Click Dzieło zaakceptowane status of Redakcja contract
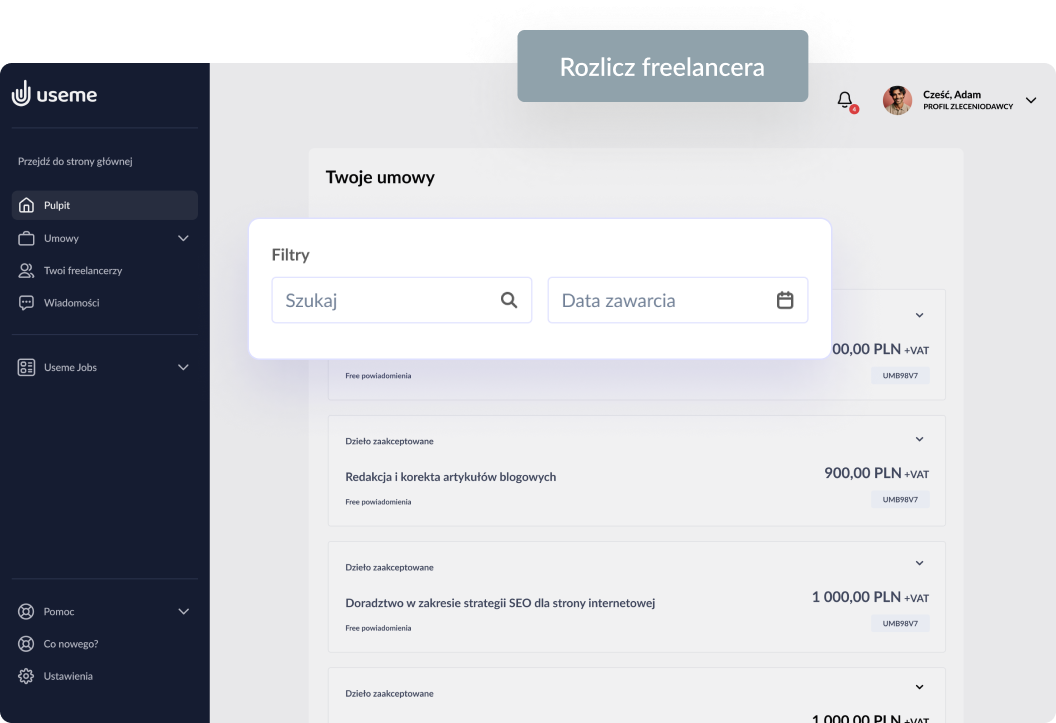This screenshot has height=723, width=1056. tap(389, 442)
